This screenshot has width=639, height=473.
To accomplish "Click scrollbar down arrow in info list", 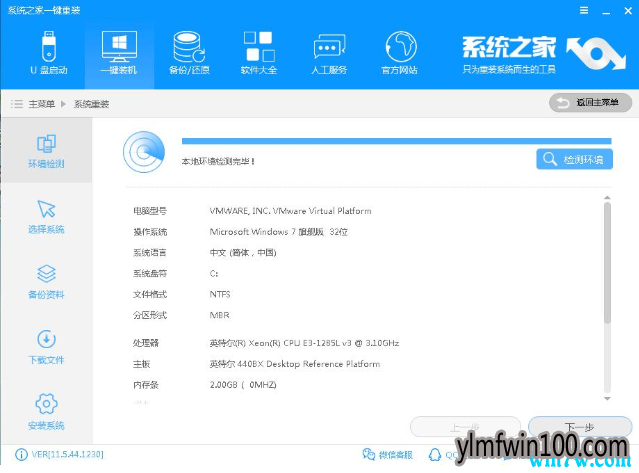I will tap(607, 398).
